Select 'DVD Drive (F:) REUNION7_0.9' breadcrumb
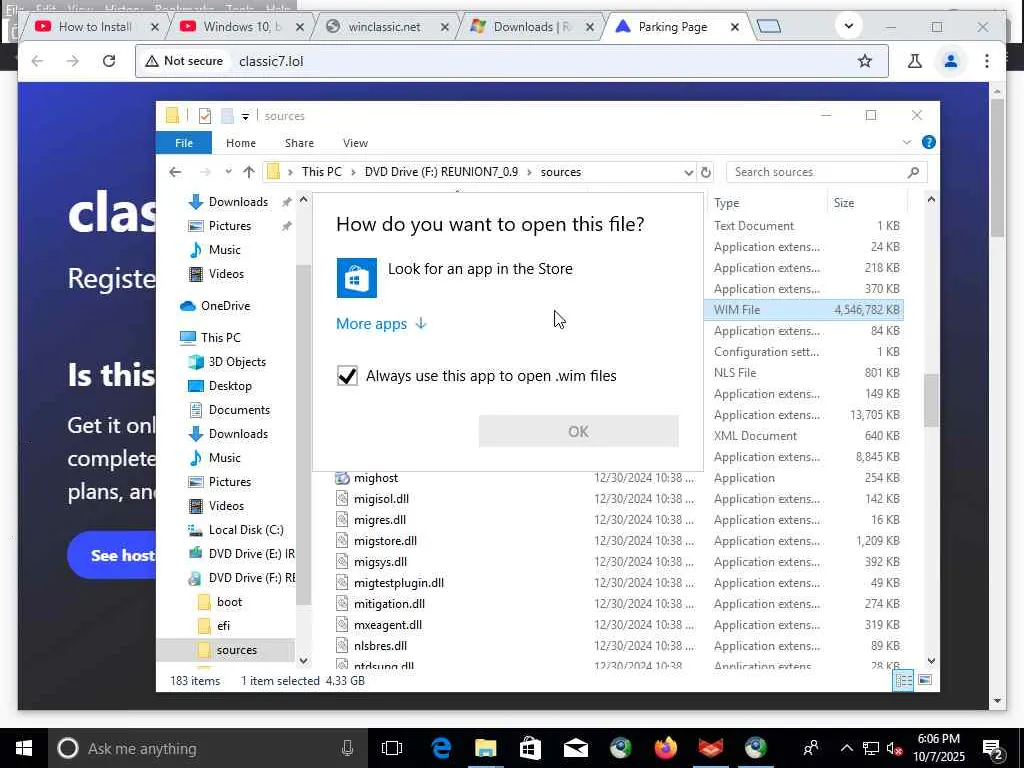This screenshot has height=768, width=1024. click(x=441, y=172)
